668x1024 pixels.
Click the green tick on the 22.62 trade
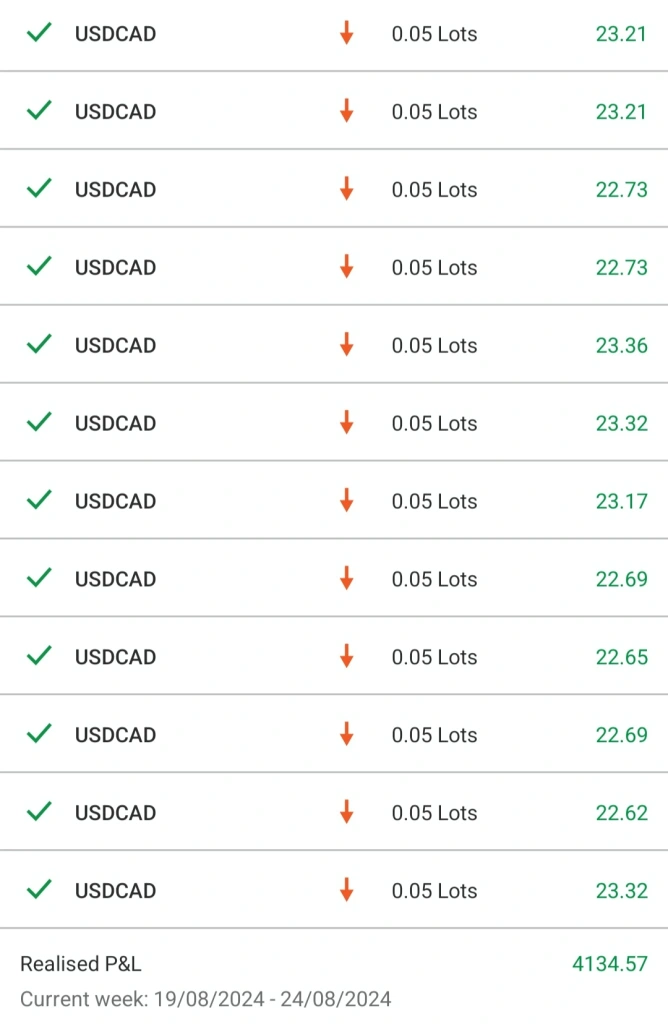39,813
